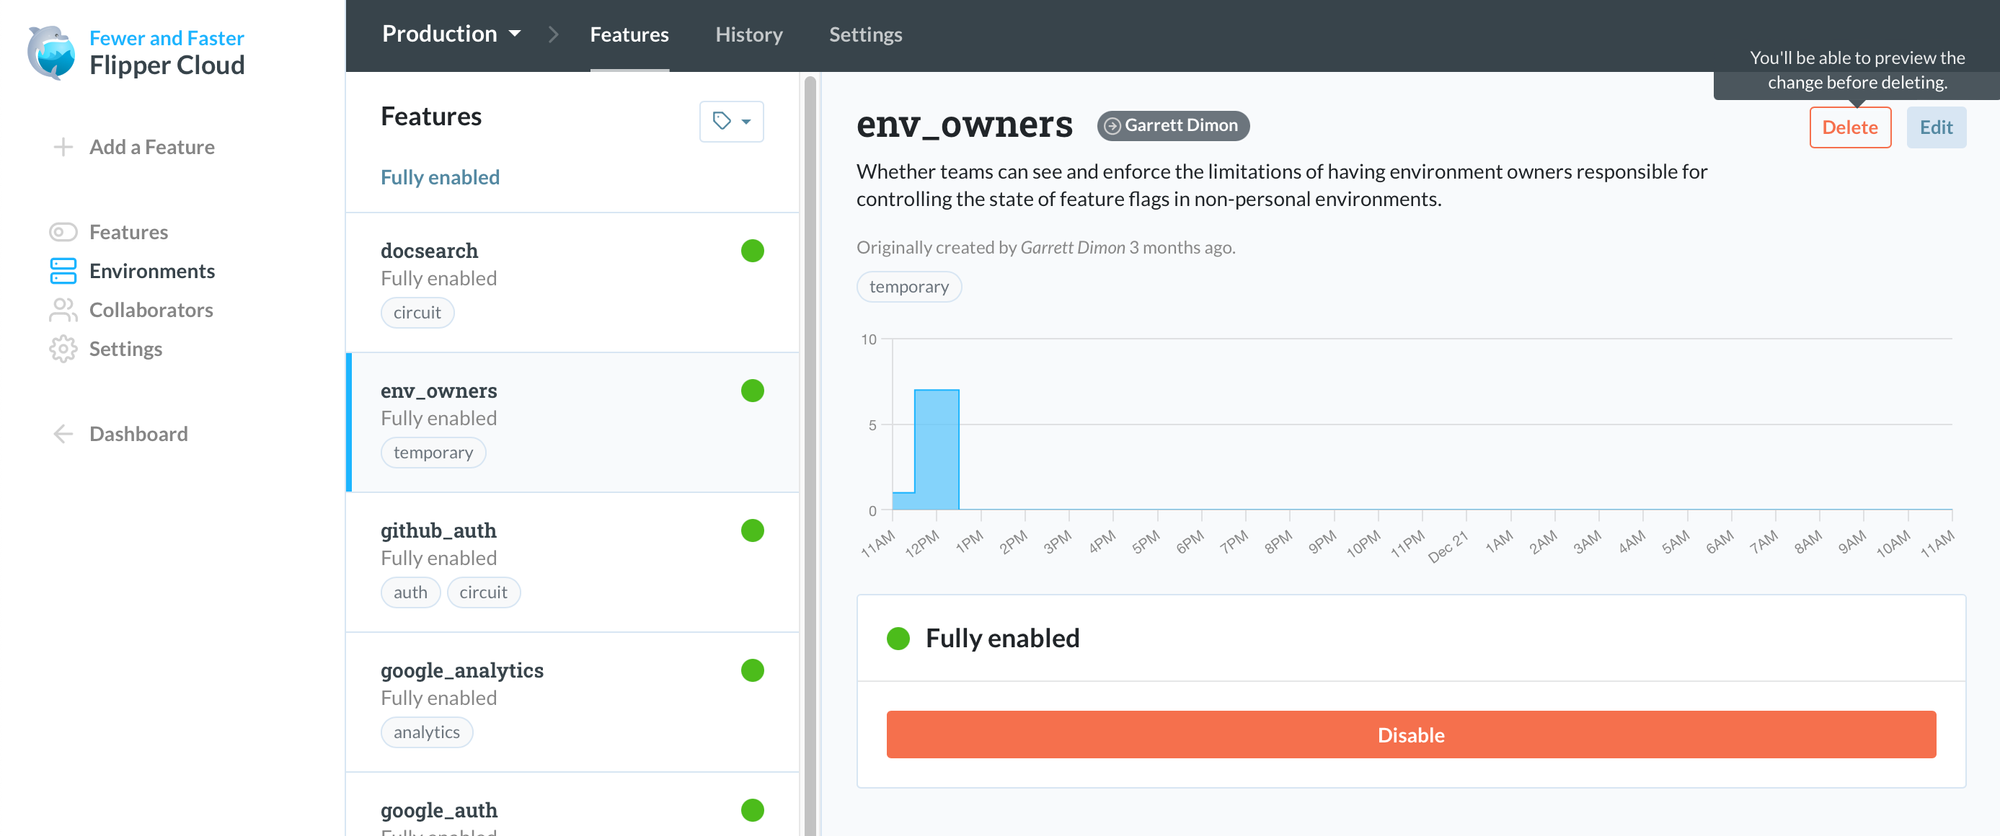Click the plus icon beside Add a Feature
Viewport: 2000px width, 836px height.
point(63,147)
